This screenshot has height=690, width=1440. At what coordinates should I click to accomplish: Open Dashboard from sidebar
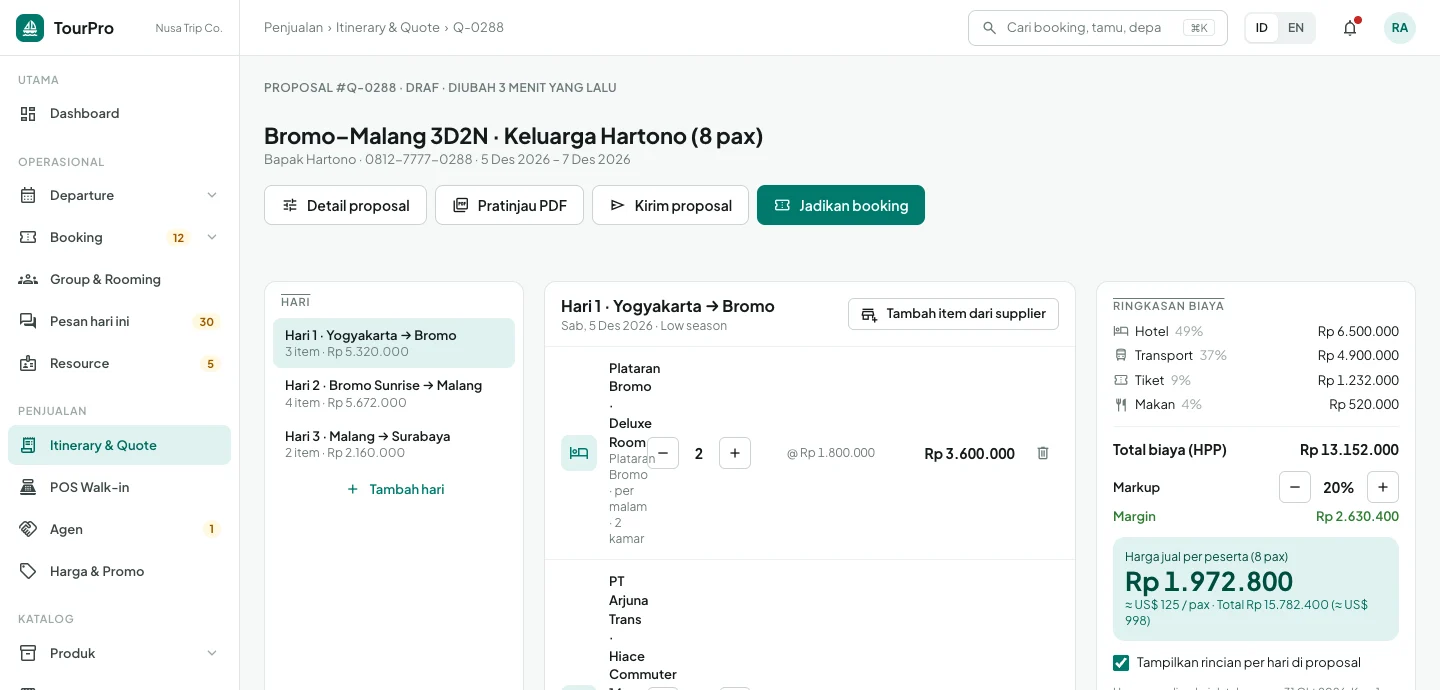coord(119,113)
